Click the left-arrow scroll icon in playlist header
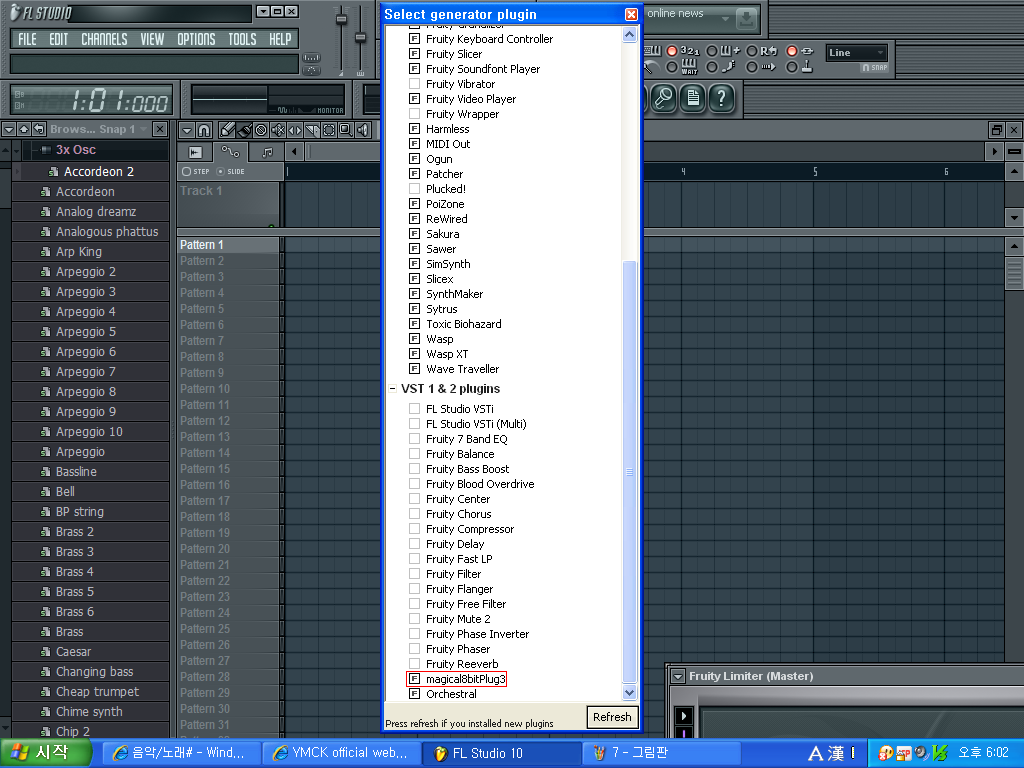The image size is (1024, 768). click(x=294, y=152)
